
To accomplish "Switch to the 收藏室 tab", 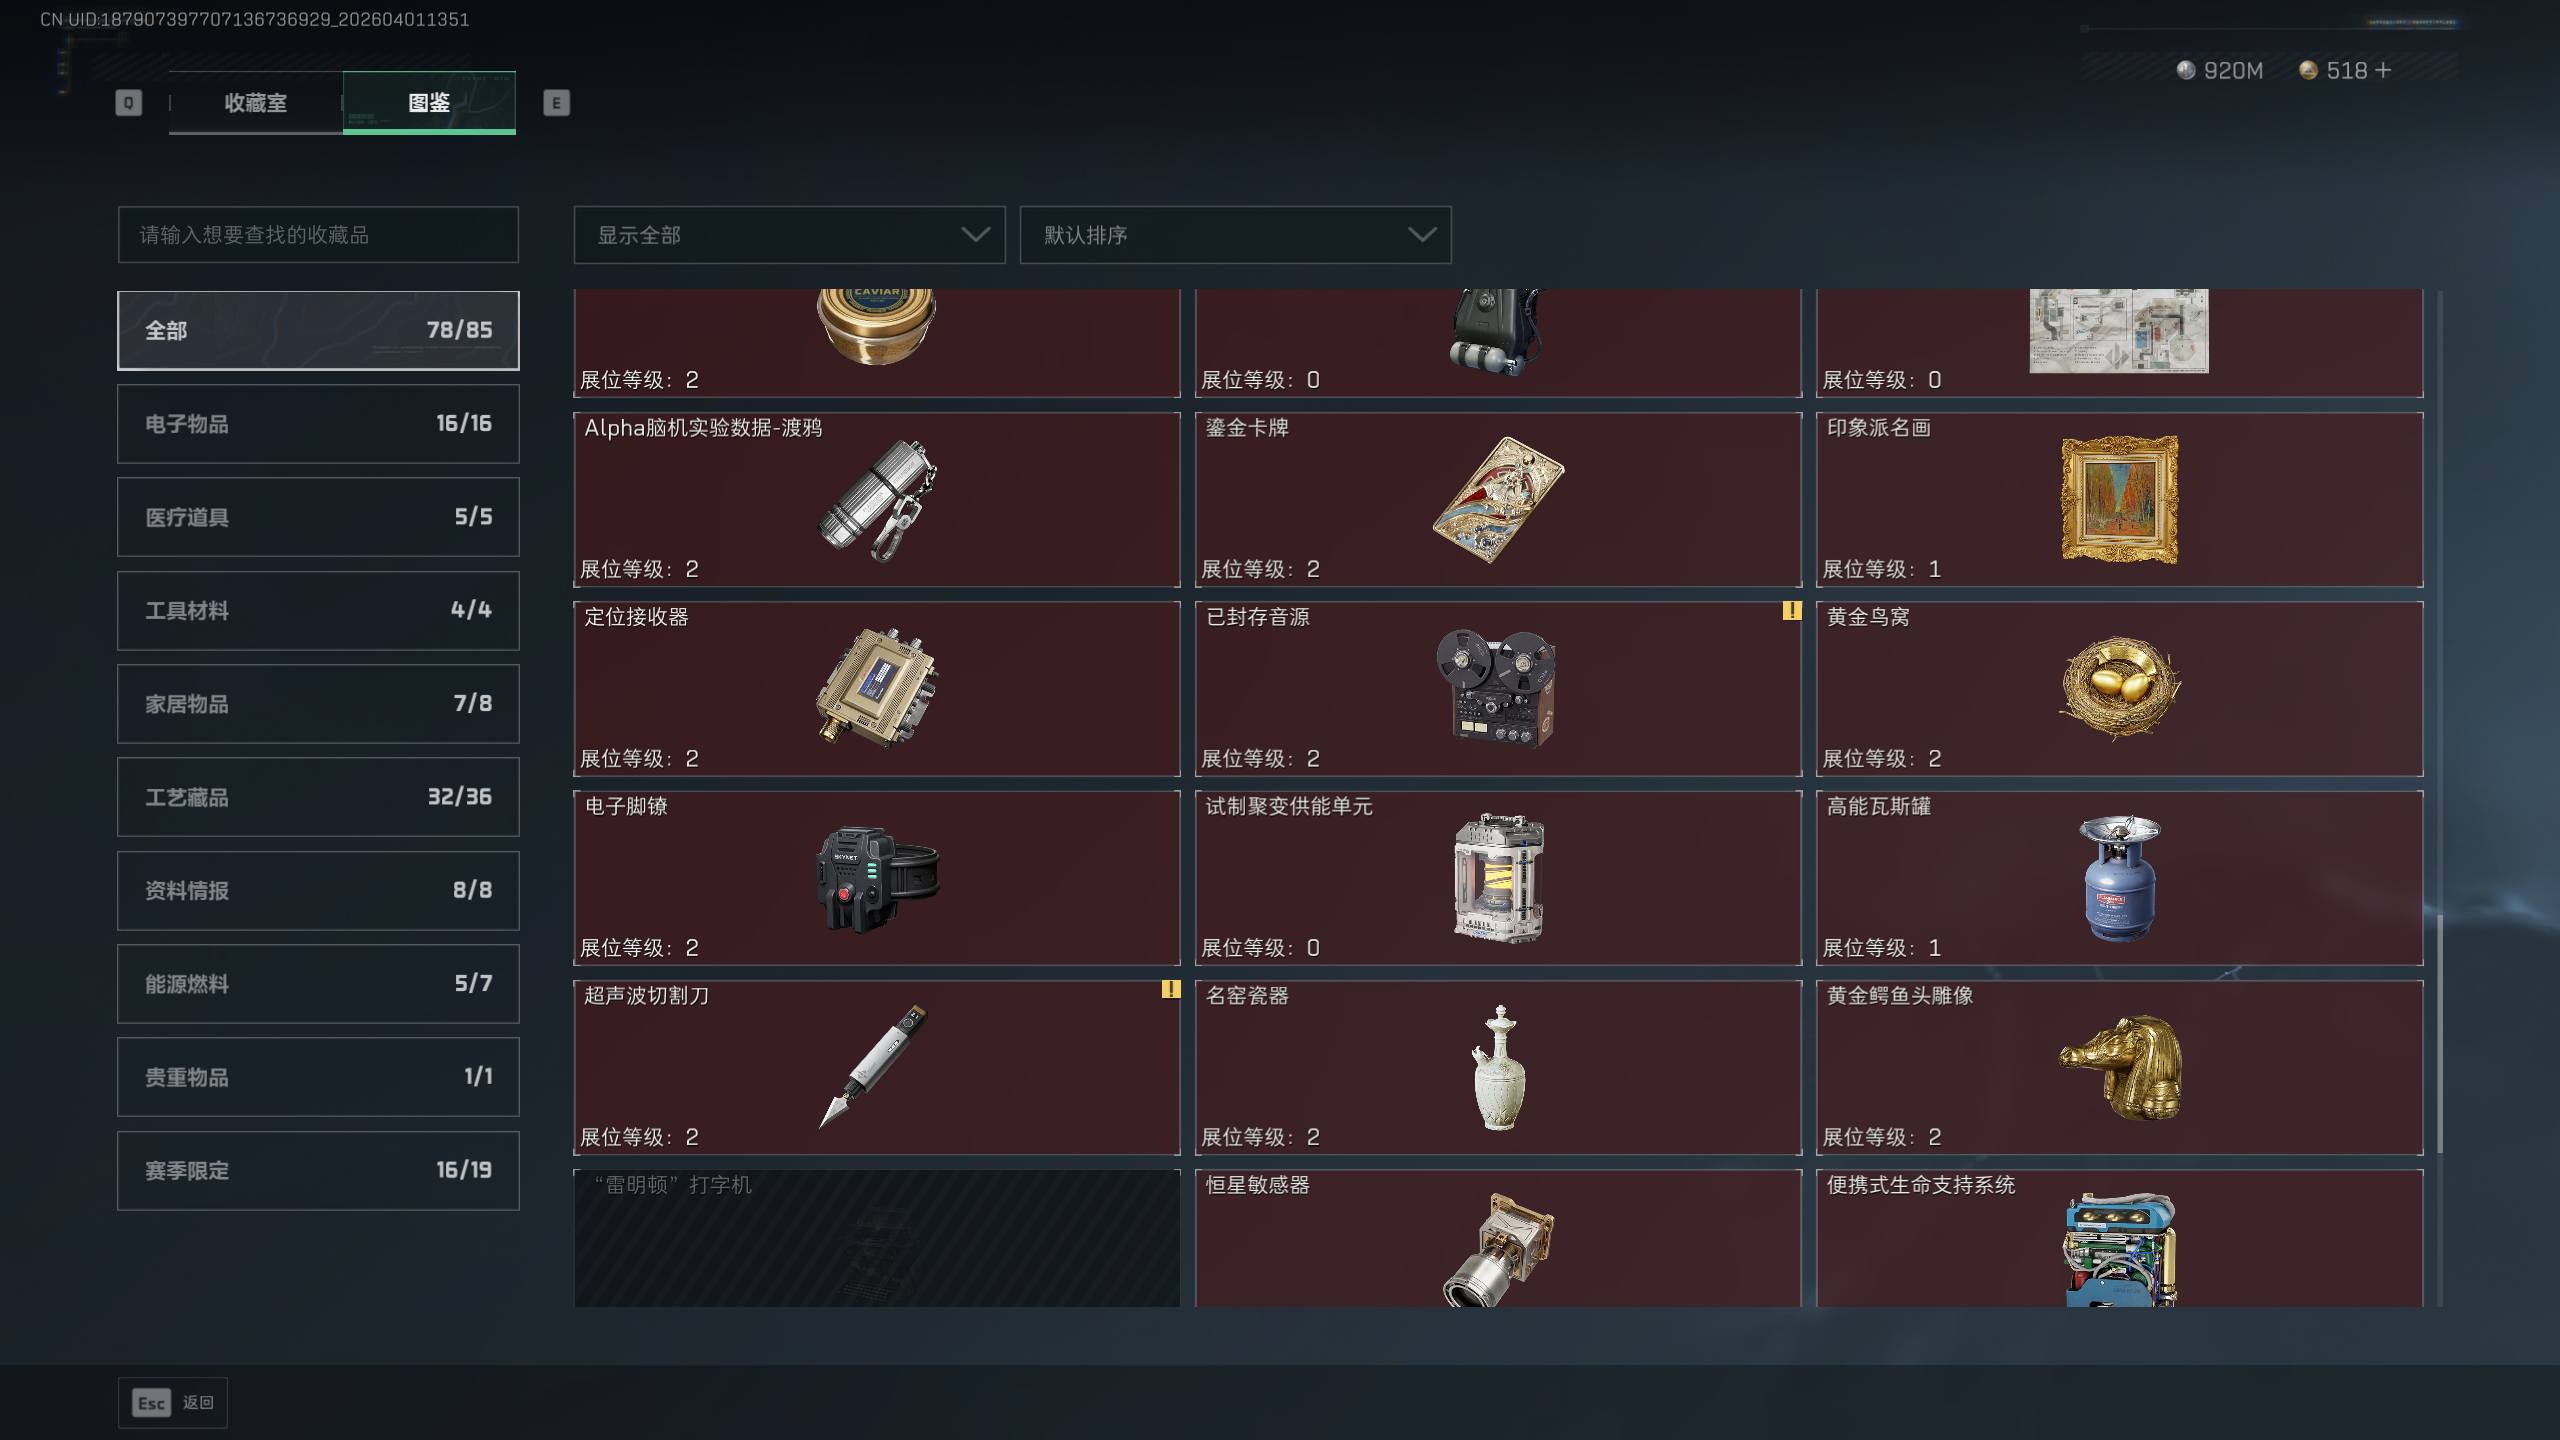I will point(256,102).
